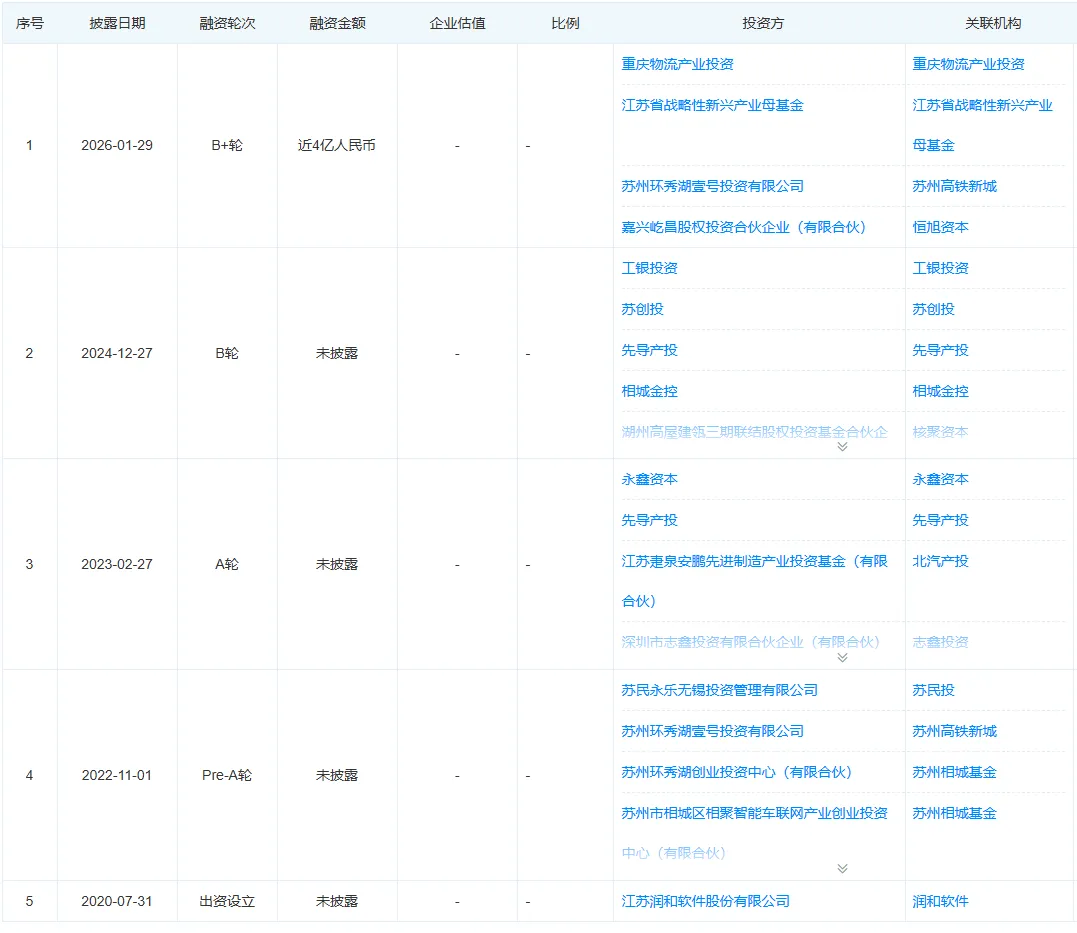
Task: Open investor 苏州环秀湖创业投资中心（有限合伙）
Action: [736, 773]
